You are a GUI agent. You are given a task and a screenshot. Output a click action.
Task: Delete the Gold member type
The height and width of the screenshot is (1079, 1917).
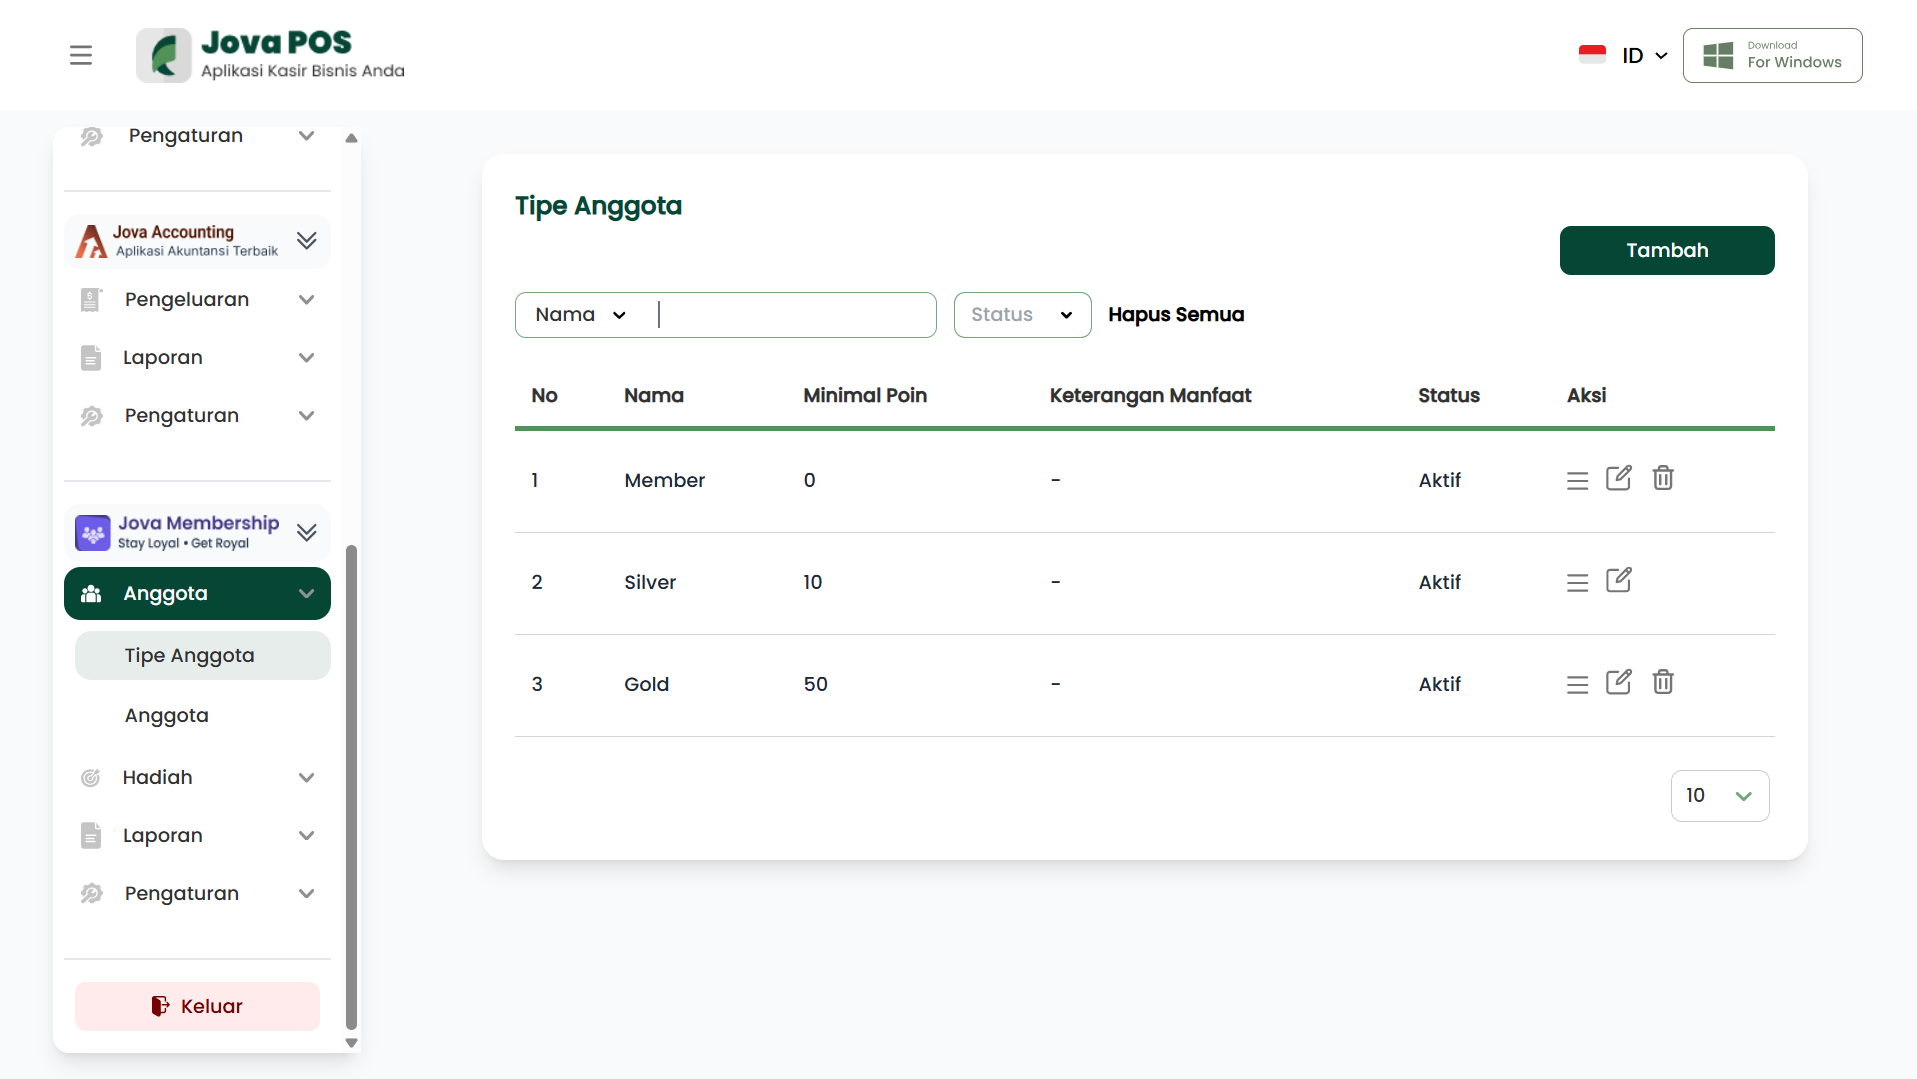1662,683
